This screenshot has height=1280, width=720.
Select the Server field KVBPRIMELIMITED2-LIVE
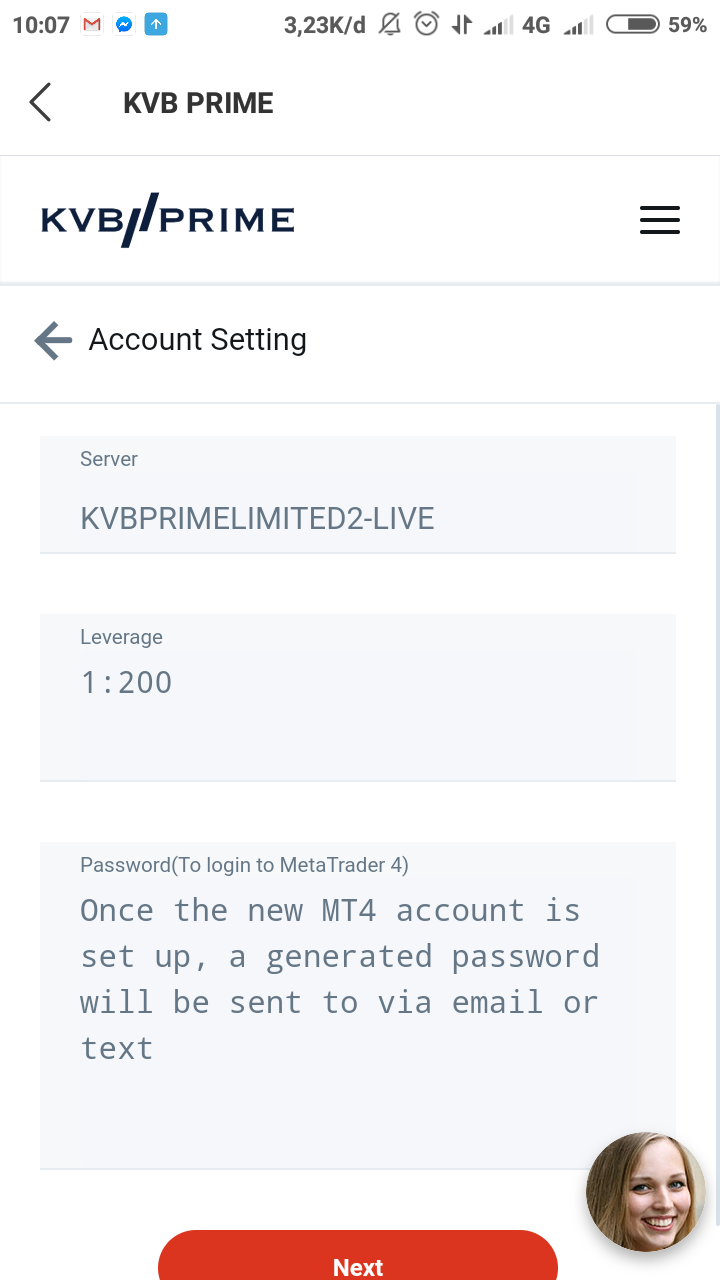[358, 494]
